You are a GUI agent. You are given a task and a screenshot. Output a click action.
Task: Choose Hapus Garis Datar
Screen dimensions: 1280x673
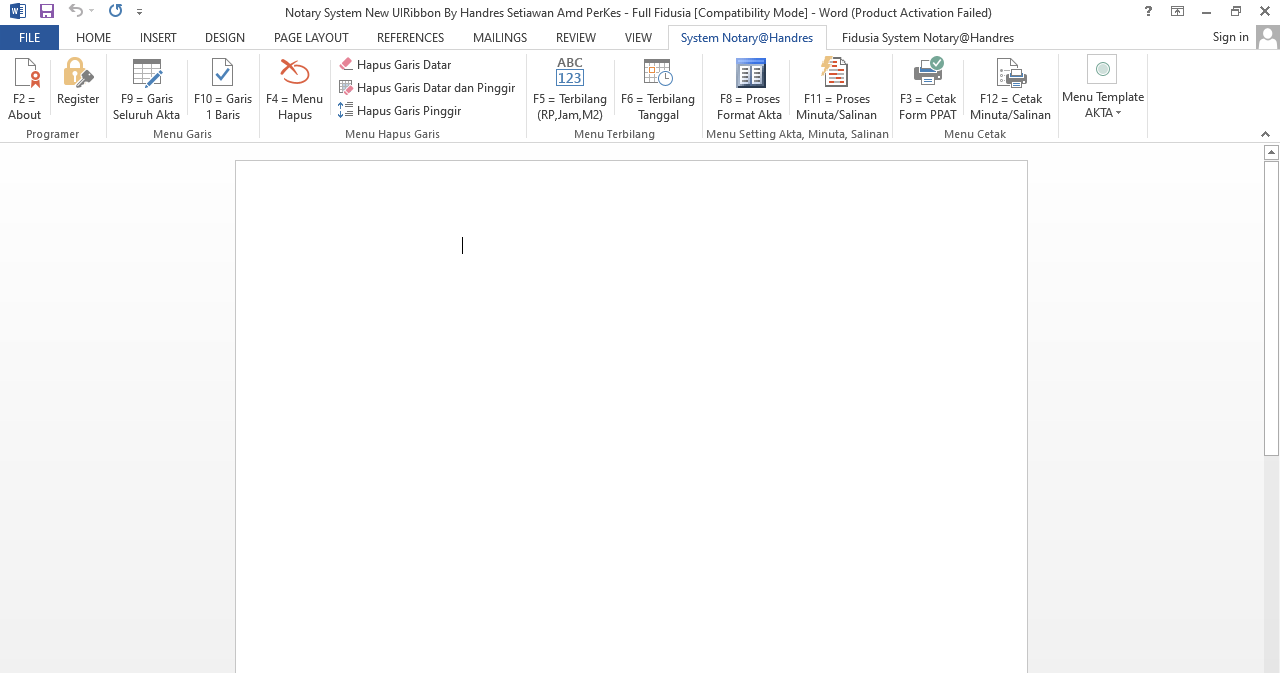(x=395, y=65)
